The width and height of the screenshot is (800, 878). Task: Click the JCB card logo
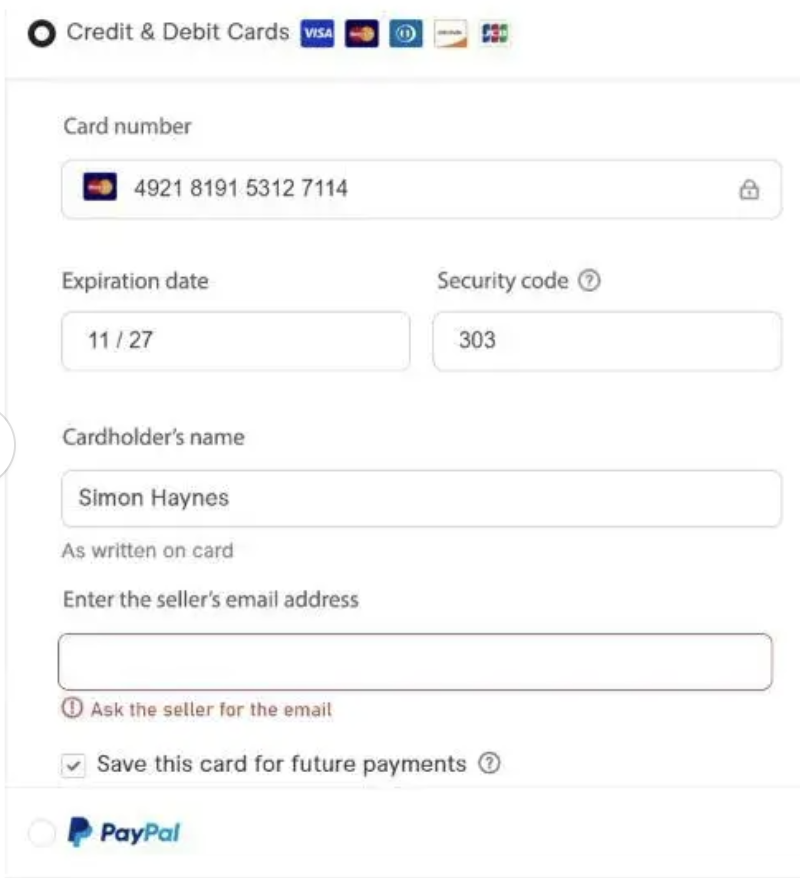pos(494,34)
